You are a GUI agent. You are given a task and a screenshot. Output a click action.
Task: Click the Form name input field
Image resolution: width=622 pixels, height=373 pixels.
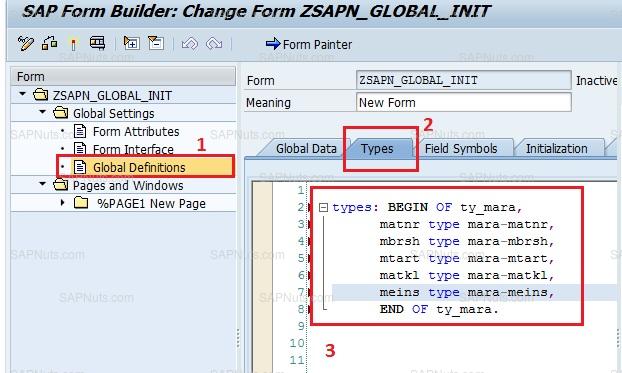(x=464, y=80)
